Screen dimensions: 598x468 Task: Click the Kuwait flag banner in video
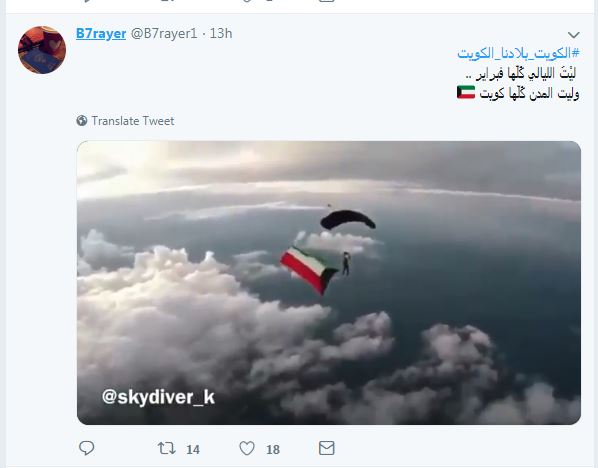coord(308,270)
